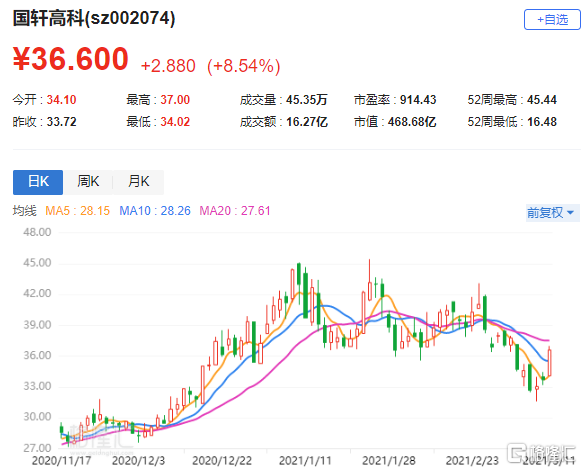Click the 33.00 y-axis label
The width and height of the screenshot is (582, 470).
coord(37,386)
